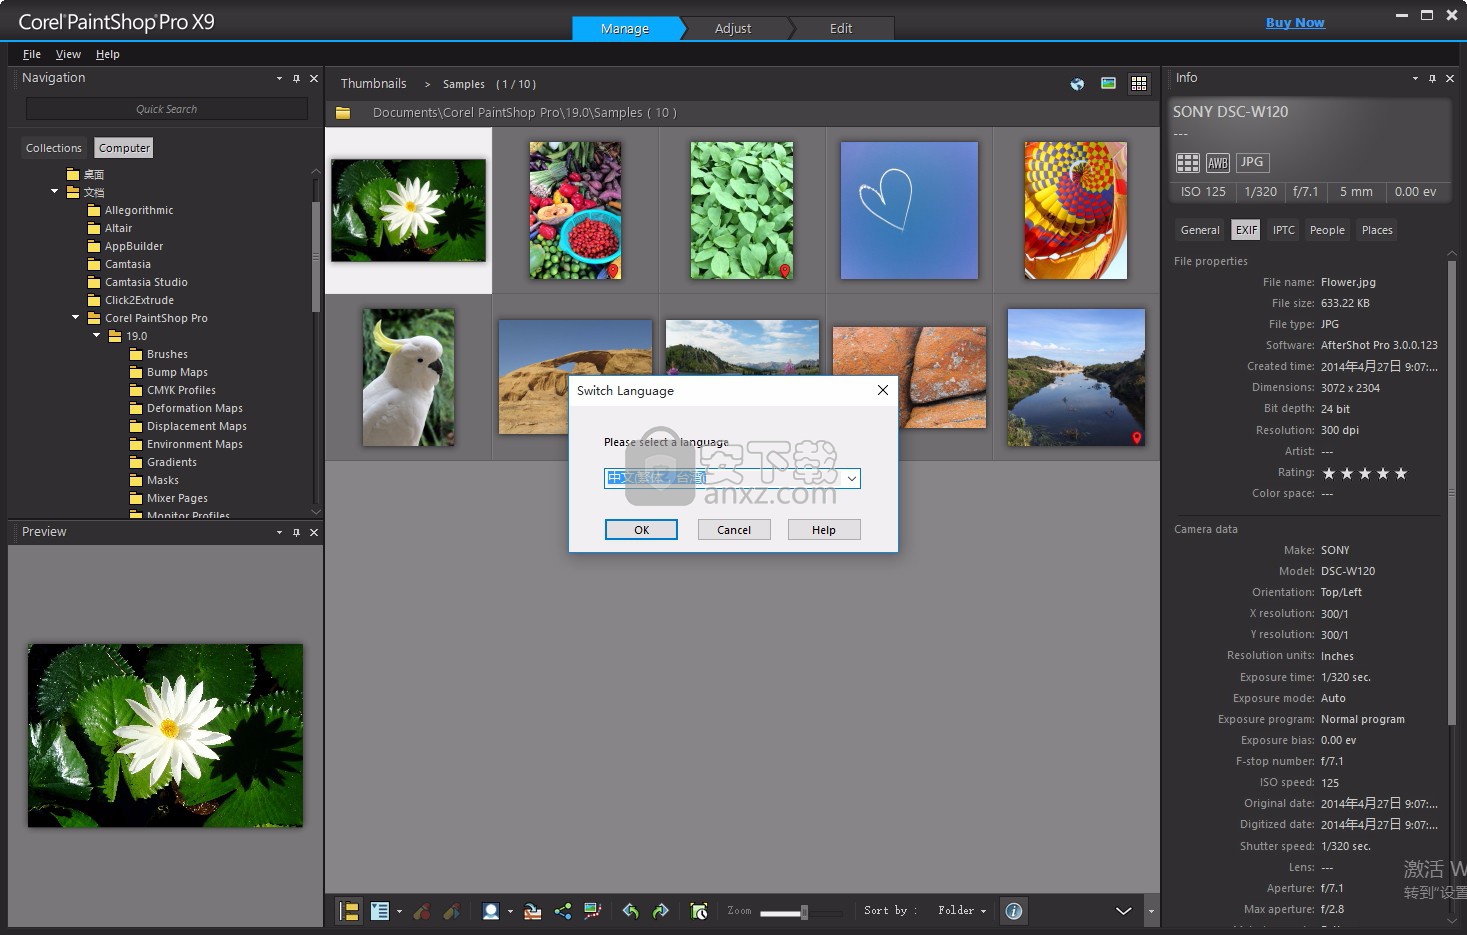Set rating to the first star
Image resolution: width=1467 pixels, height=935 pixels.
(1329, 473)
